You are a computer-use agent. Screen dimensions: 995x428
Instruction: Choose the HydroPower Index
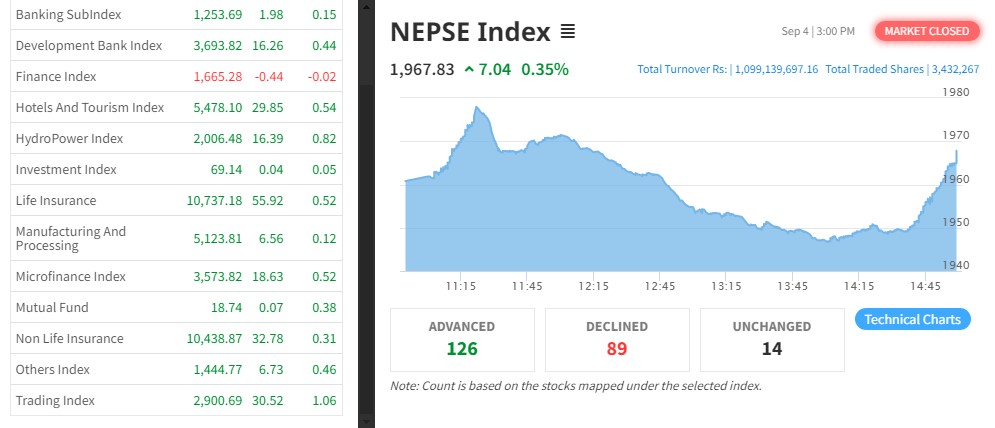pos(69,139)
